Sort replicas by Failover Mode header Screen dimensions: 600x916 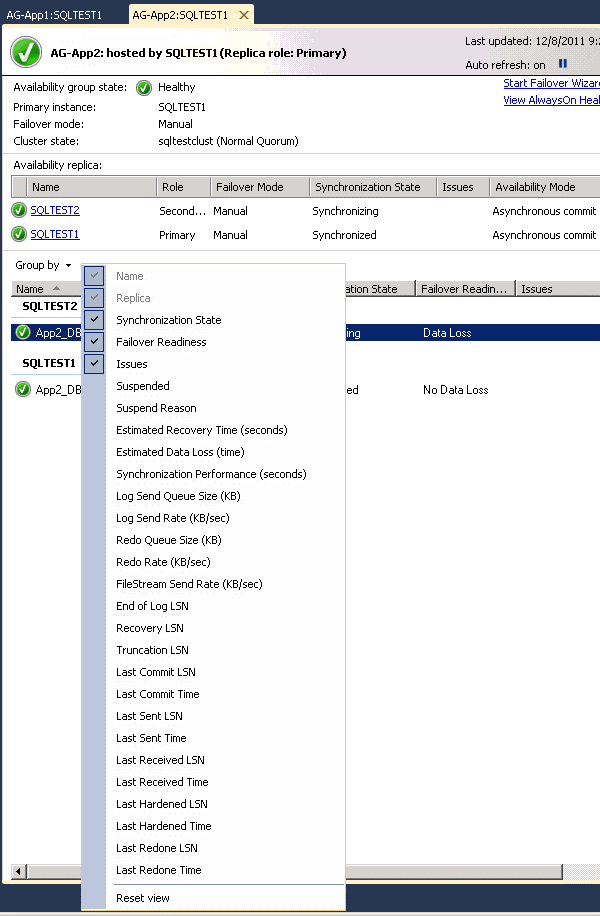pos(260,187)
